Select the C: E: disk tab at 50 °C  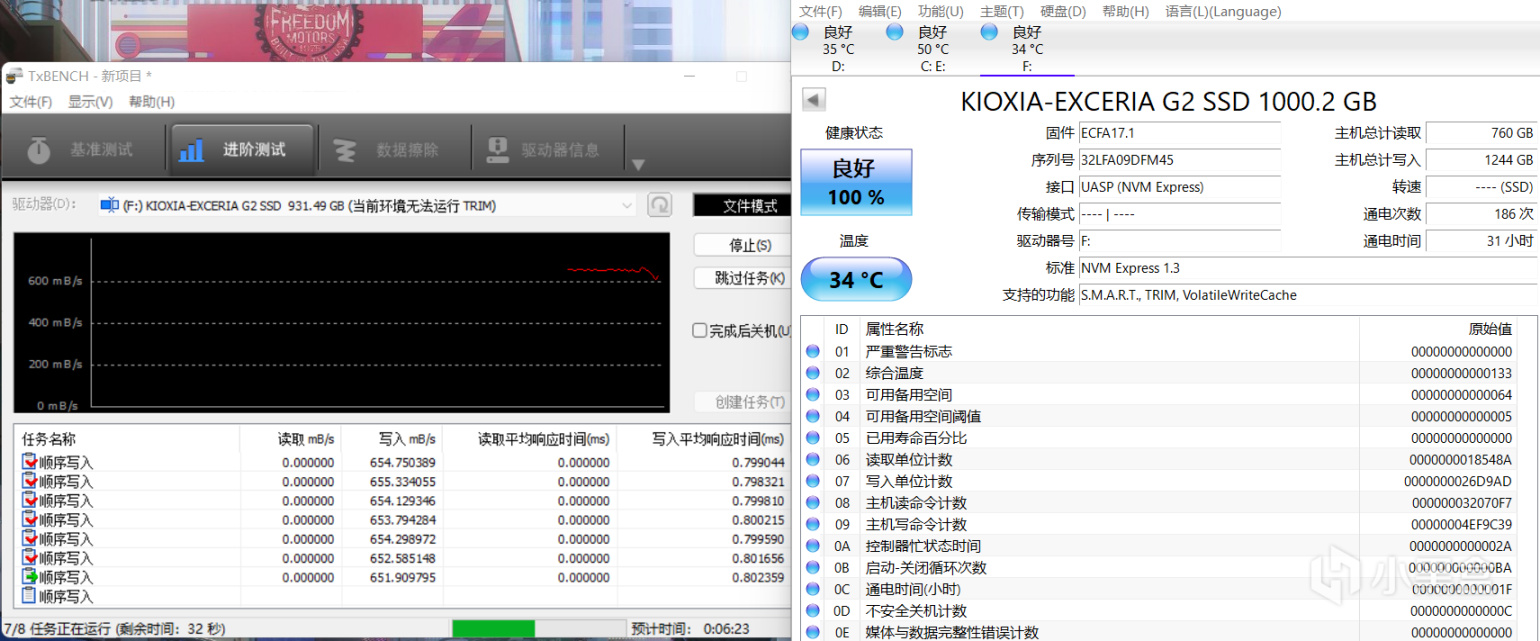click(932, 48)
